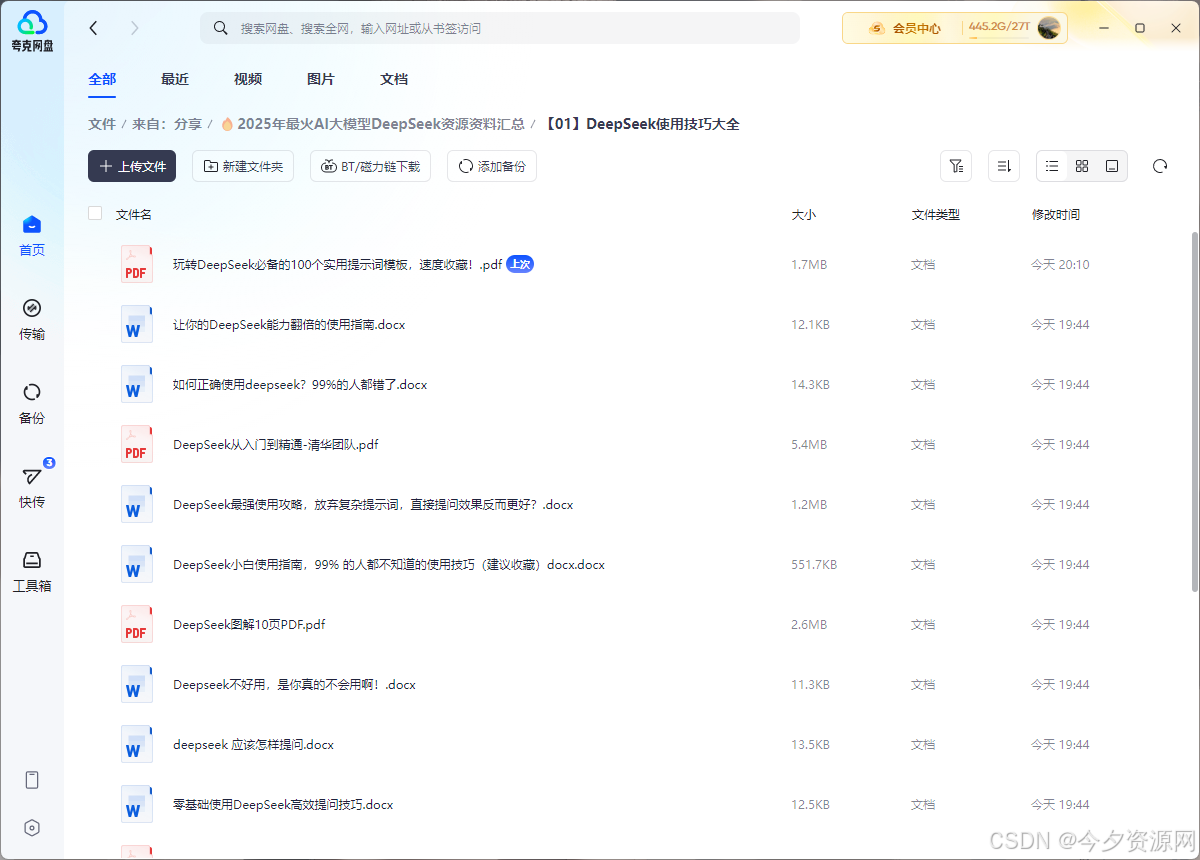Screen dimensions: 1200x860
Task: Tick the select-all checkbox beside 文件名
Action: [95, 213]
